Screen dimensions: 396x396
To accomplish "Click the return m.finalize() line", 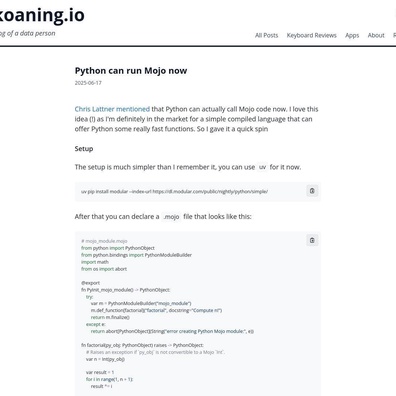I will 110,317.
